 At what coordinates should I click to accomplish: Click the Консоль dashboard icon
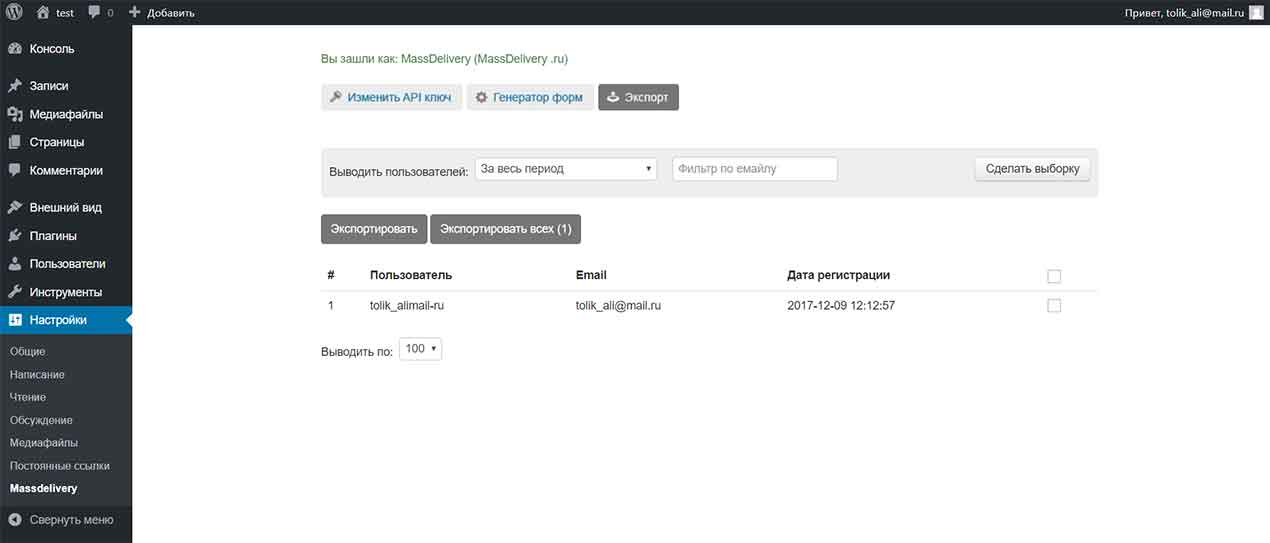pos(15,49)
